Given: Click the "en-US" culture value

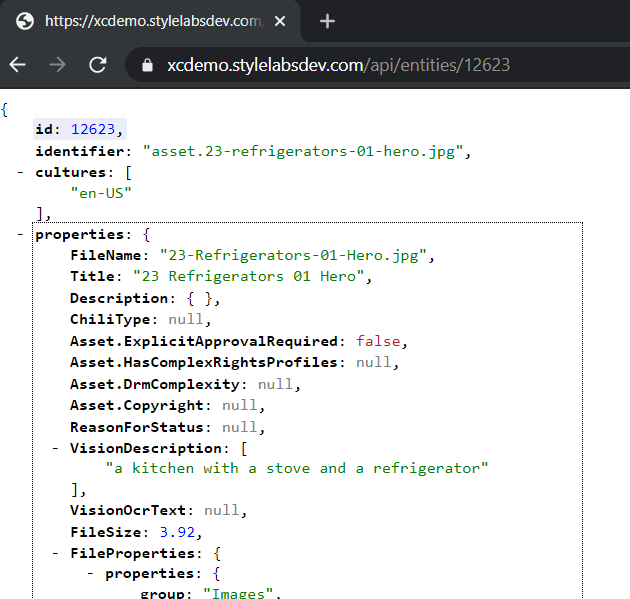Looking at the screenshot, I should (101, 193).
